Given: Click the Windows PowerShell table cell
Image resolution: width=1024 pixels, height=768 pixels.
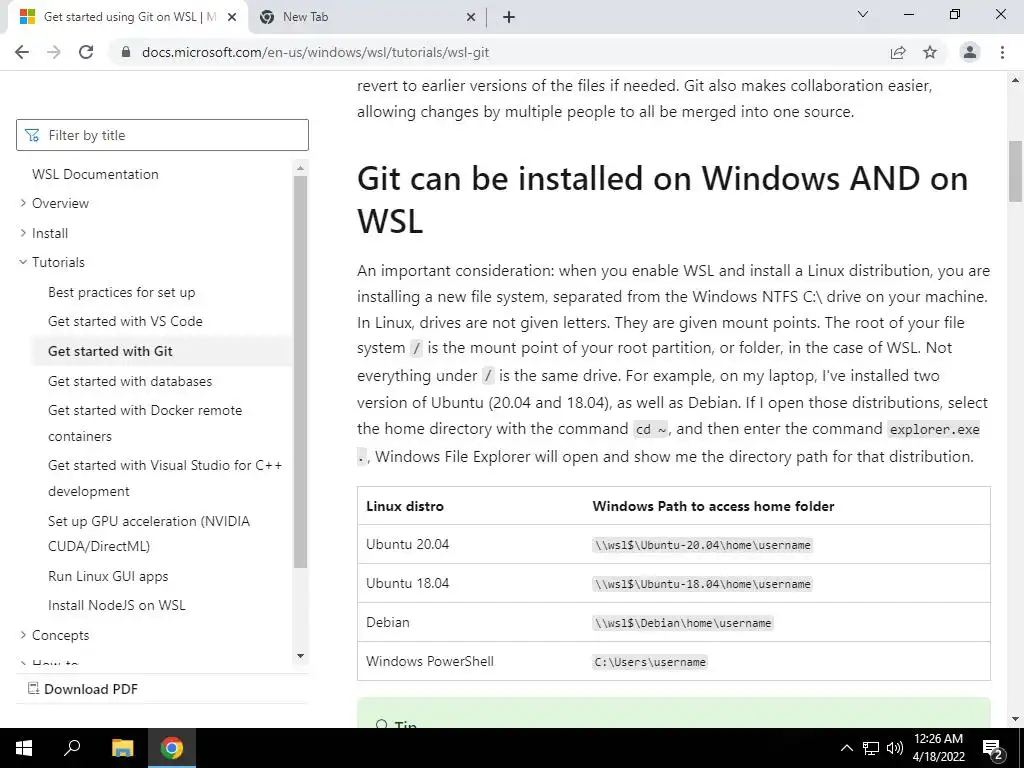Looking at the screenshot, I should (x=430, y=661).
